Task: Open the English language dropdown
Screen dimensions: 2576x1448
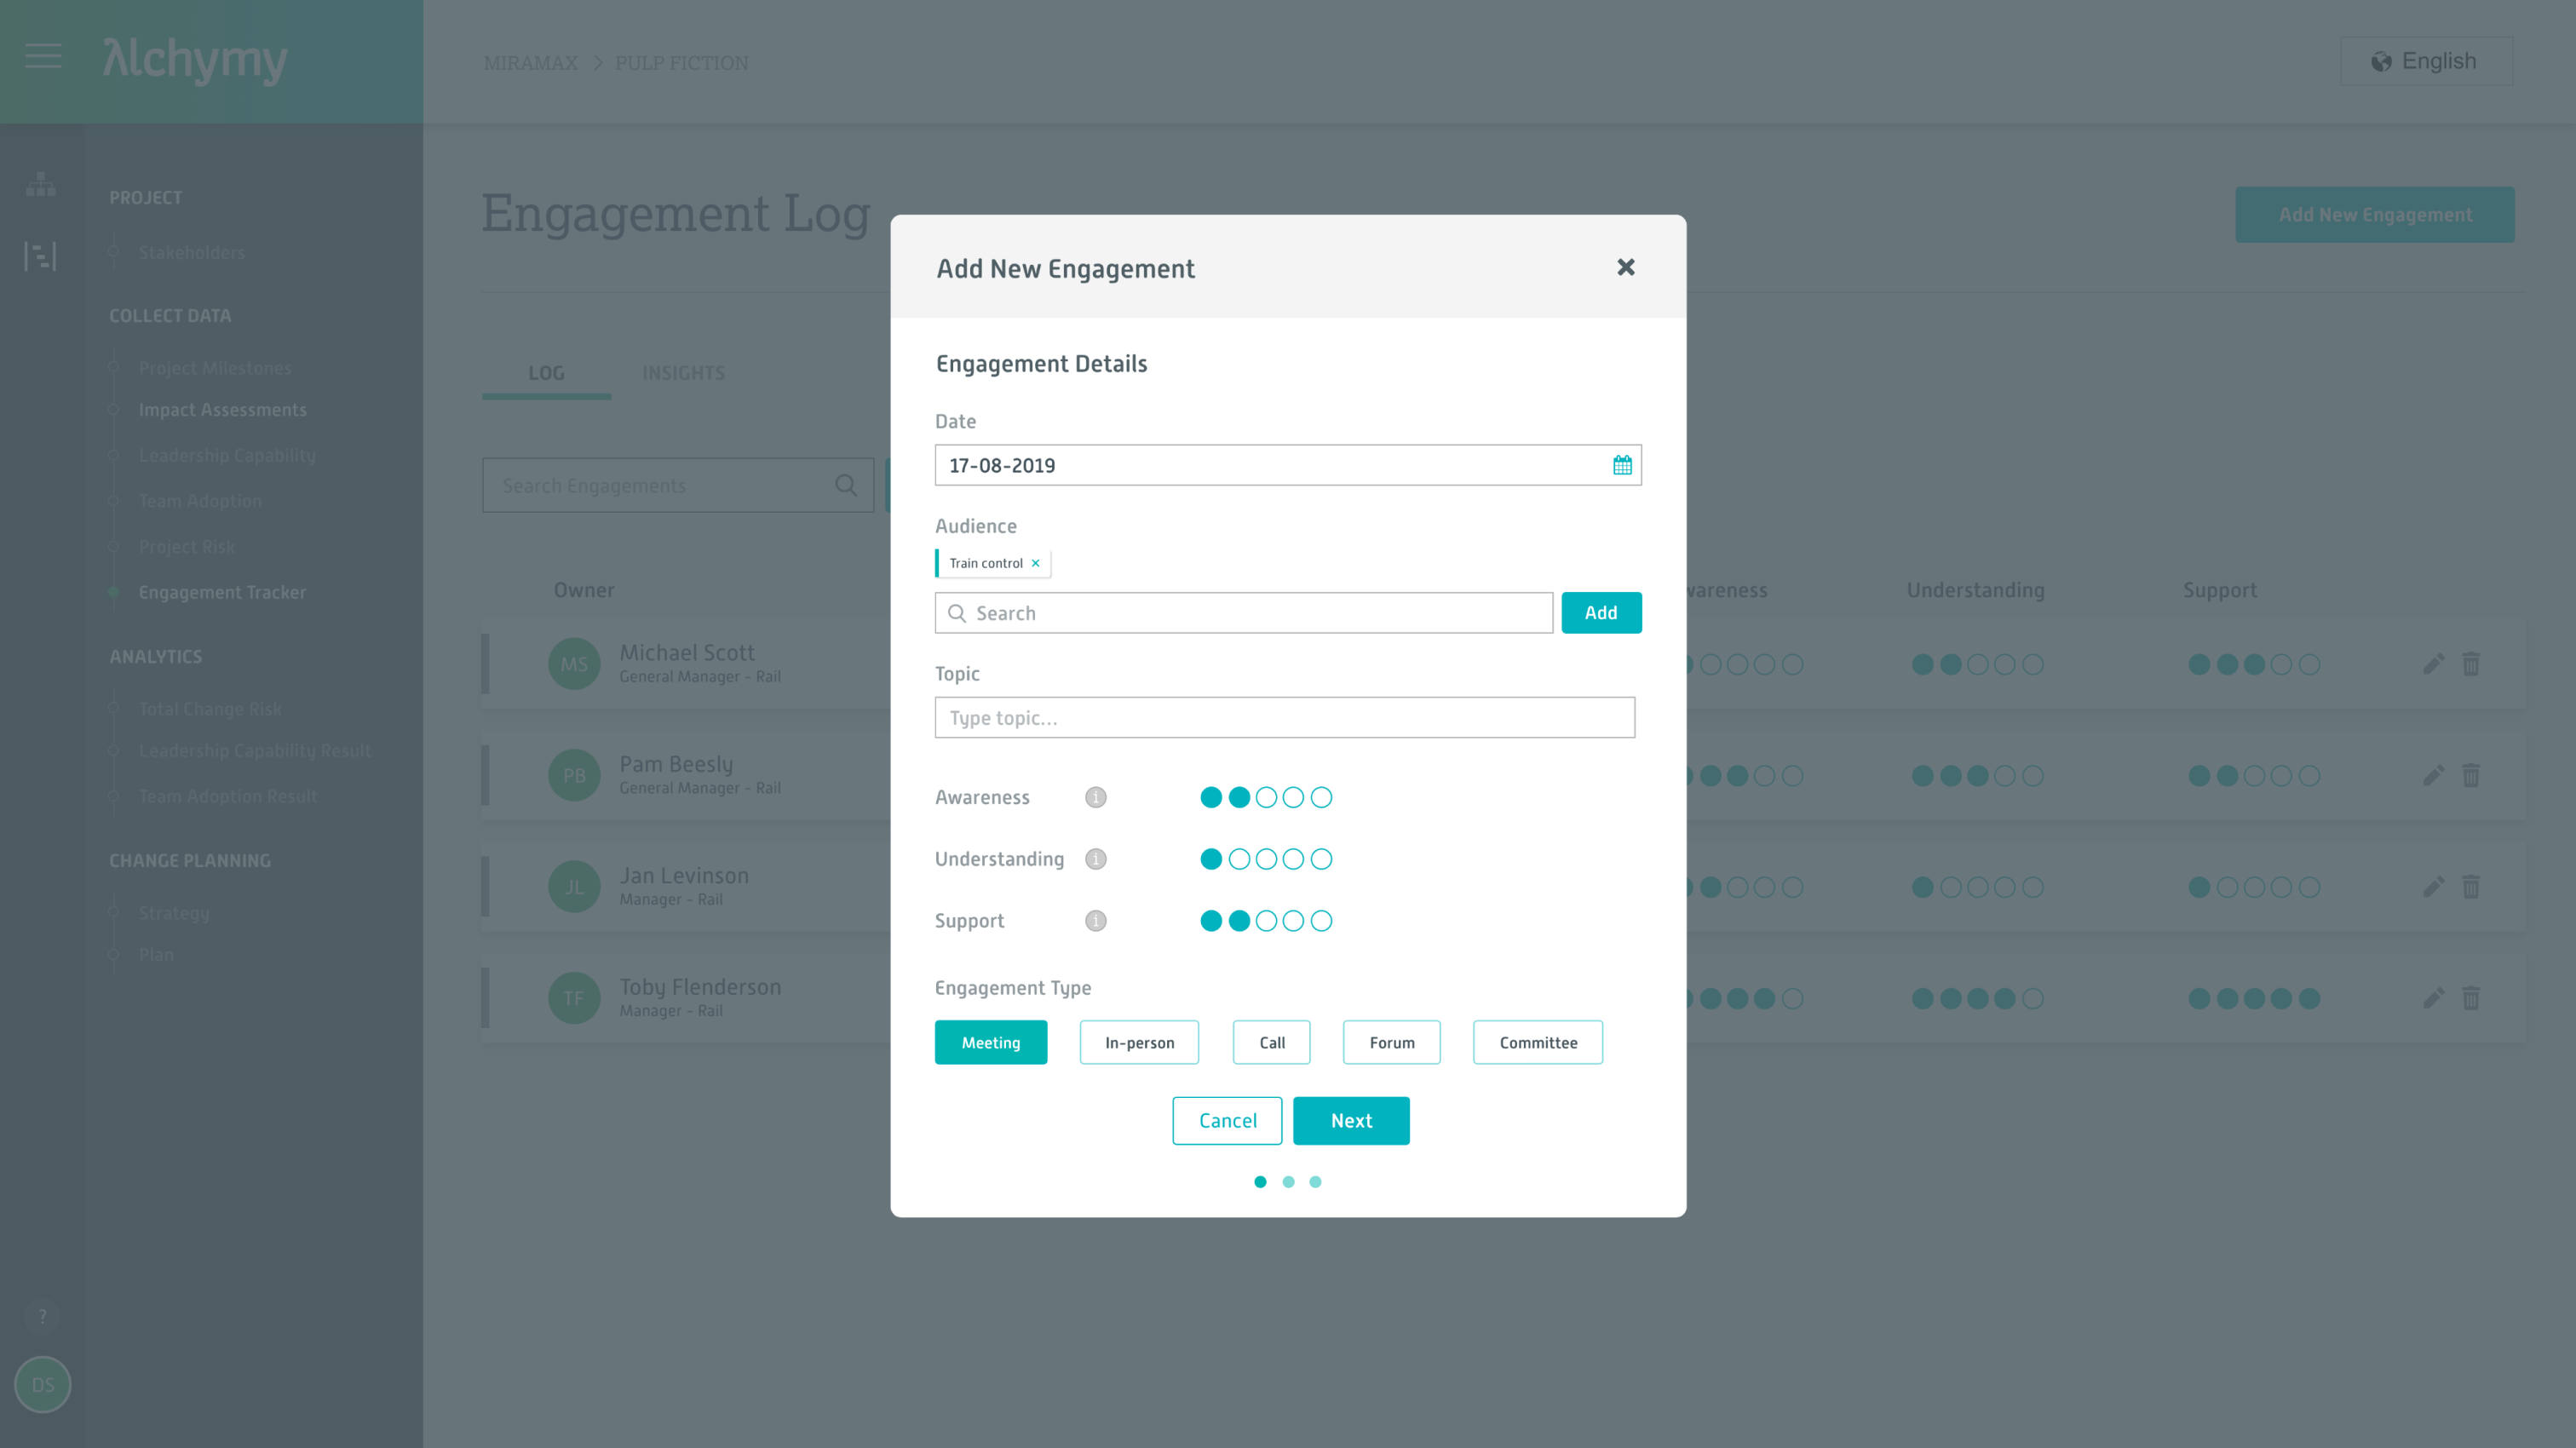Action: [2425, 60]
